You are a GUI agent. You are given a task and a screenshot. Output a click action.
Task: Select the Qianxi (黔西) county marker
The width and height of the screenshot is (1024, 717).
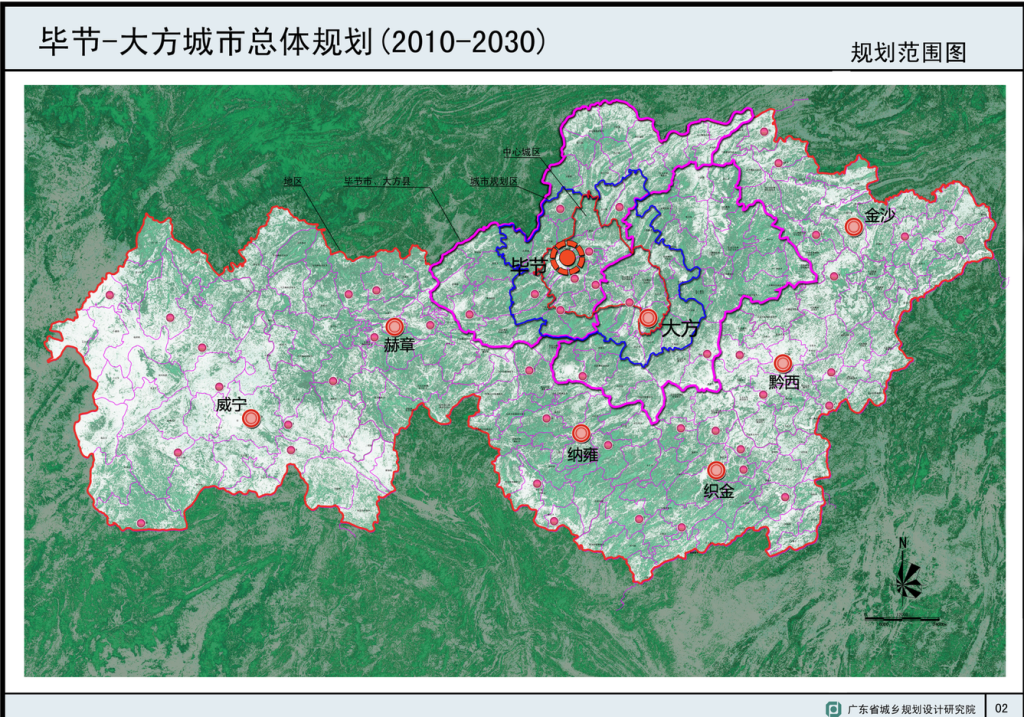click(x=783, y=363)
